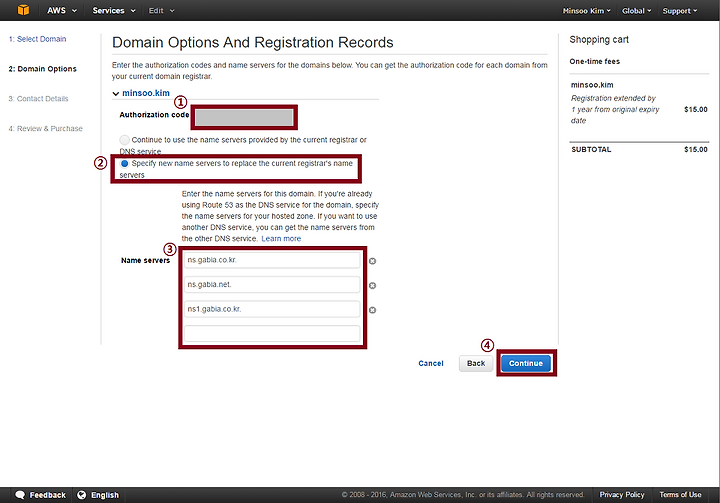This screenshot has height=503, width=720.
Task: Click the globe language icon
Action: click(82, 495)
